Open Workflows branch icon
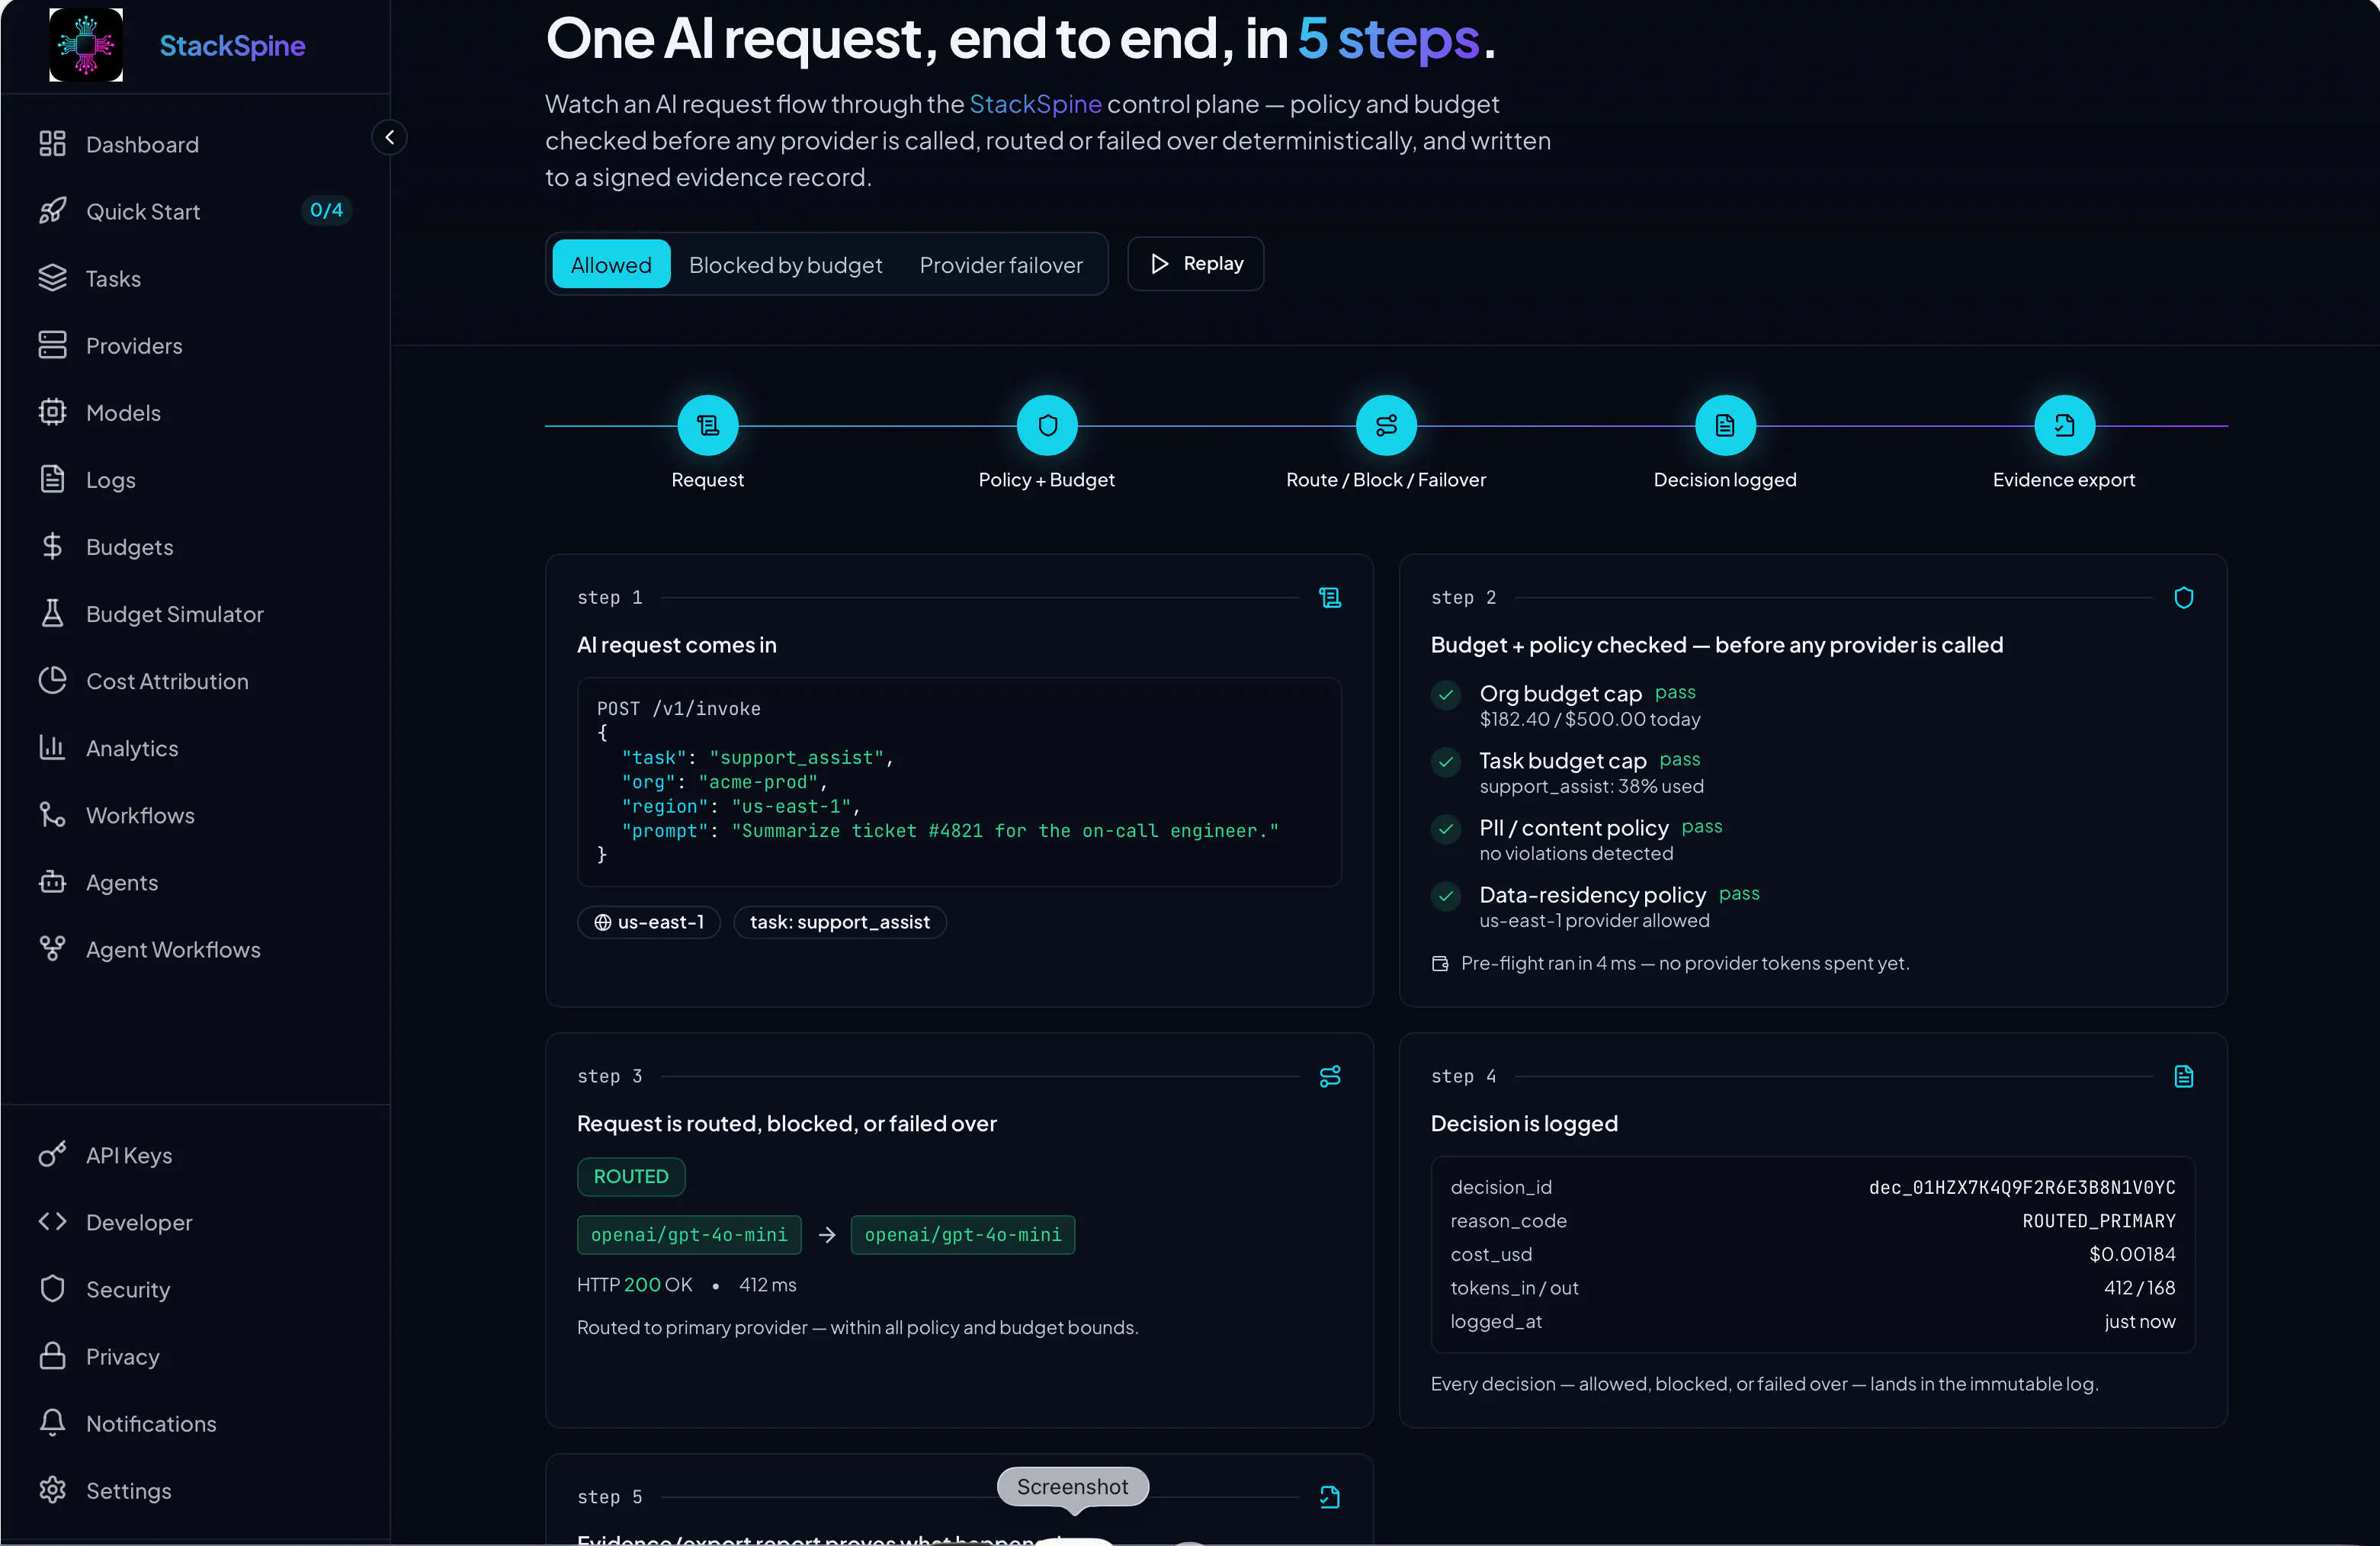Screen dimensions: 2380x1546 tap(52, 814)
